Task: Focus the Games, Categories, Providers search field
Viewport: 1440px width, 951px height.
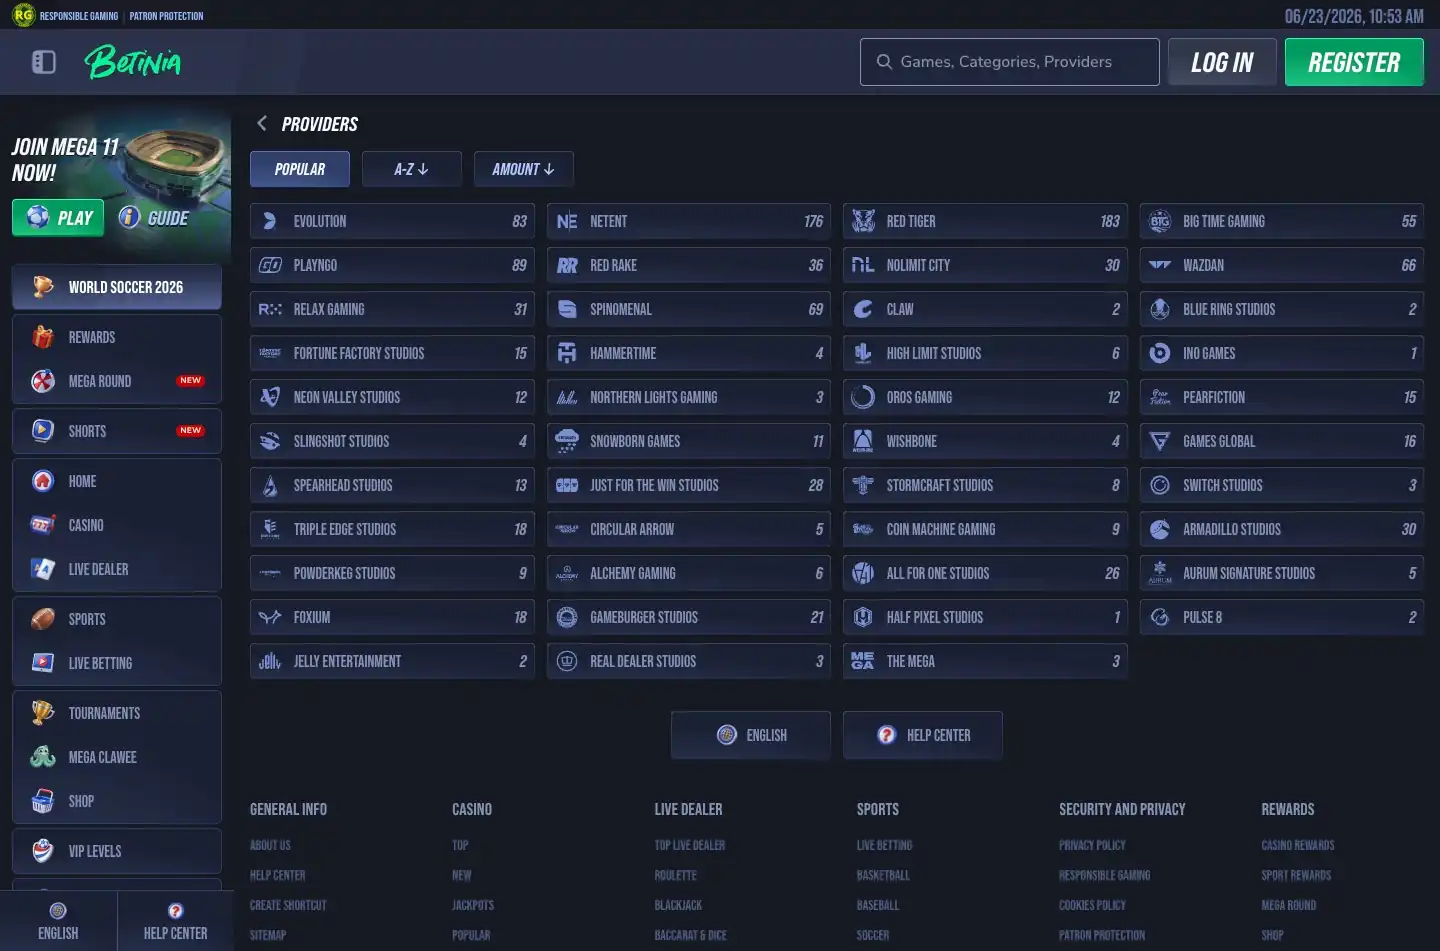Action: [x=1010, y=62]
